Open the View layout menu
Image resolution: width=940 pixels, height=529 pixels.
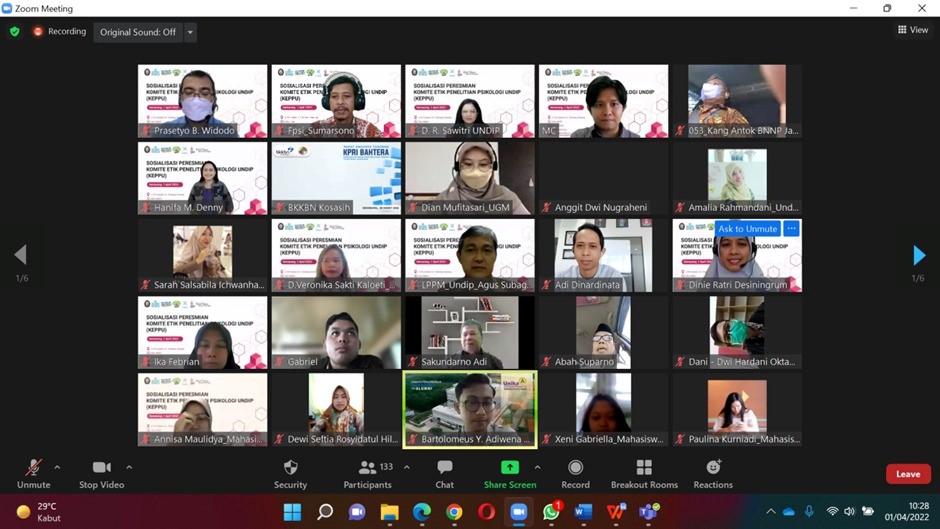pyautogui.click(x=913, y=30)
